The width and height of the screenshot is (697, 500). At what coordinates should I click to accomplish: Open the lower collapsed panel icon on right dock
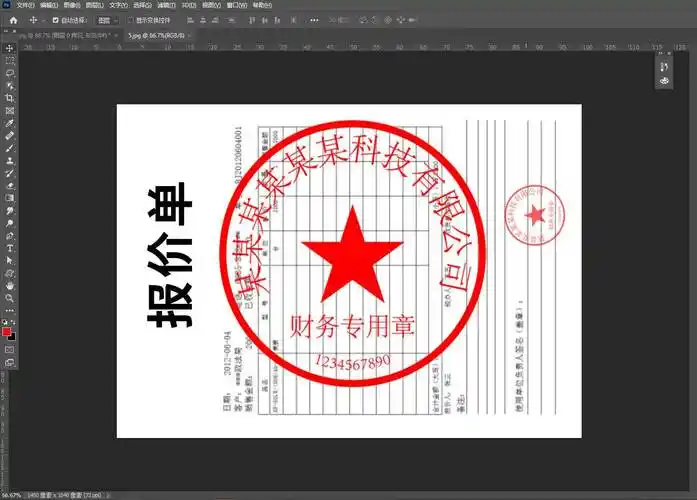coord(664,81)
